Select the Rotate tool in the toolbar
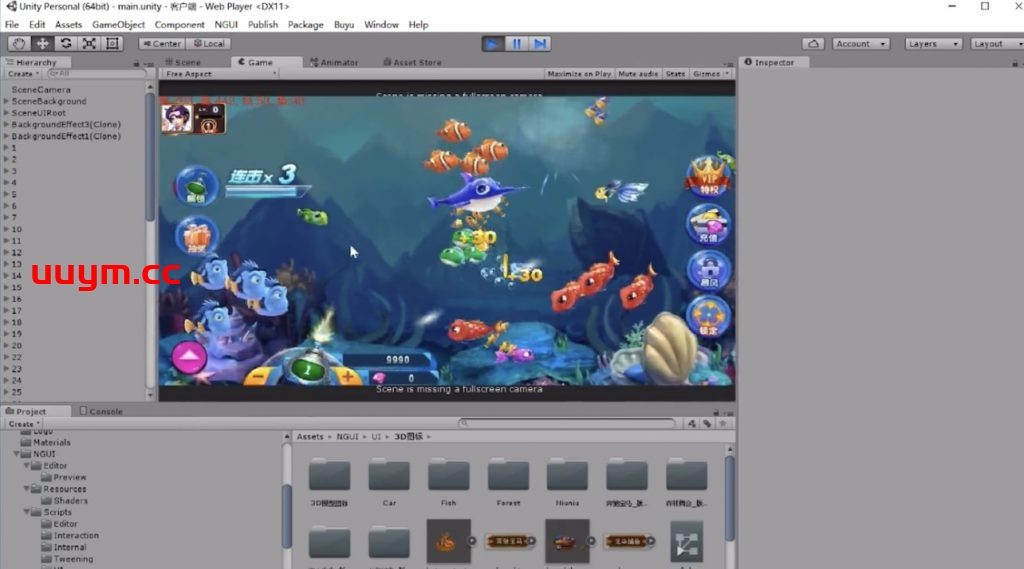The width and height of the screenshot is (1024, 569). (65, 43)
